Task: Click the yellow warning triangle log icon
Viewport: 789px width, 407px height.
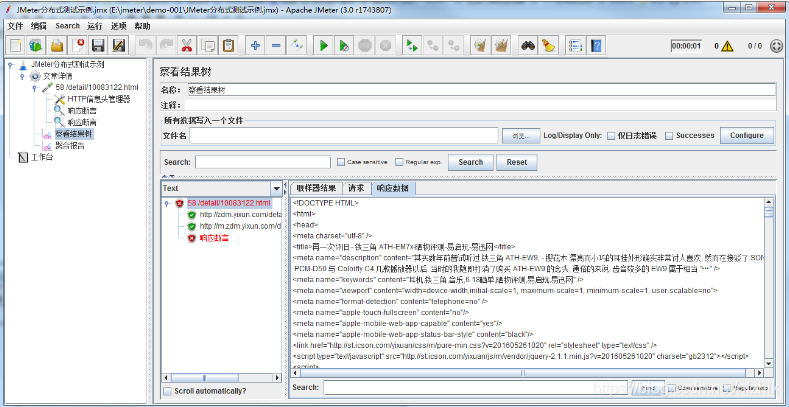Action: coord(727,46)
